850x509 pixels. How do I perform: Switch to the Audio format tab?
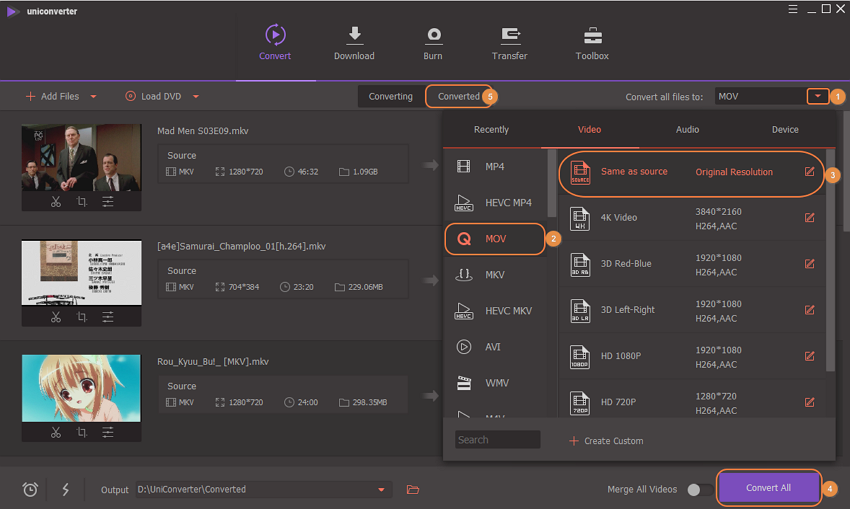coord(687,130)
